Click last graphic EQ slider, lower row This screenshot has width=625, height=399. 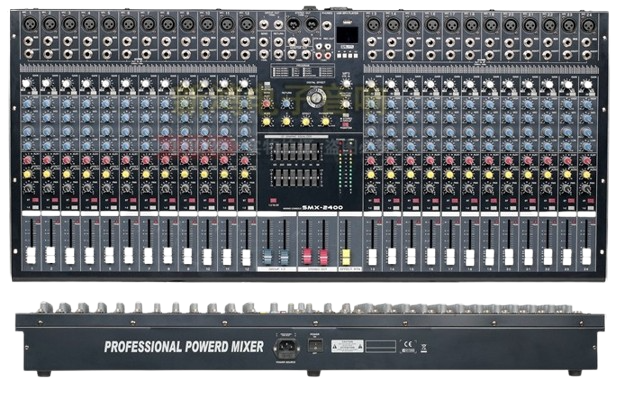318,178
